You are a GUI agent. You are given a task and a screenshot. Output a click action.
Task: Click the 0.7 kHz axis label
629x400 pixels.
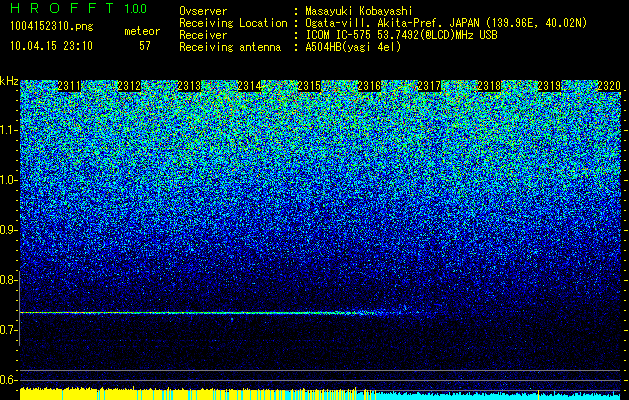9,330
